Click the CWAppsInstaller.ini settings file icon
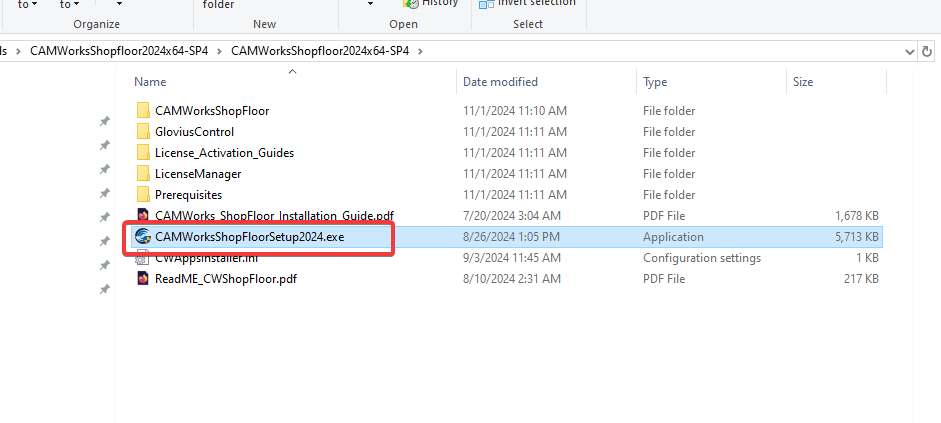 pos(143,259)
